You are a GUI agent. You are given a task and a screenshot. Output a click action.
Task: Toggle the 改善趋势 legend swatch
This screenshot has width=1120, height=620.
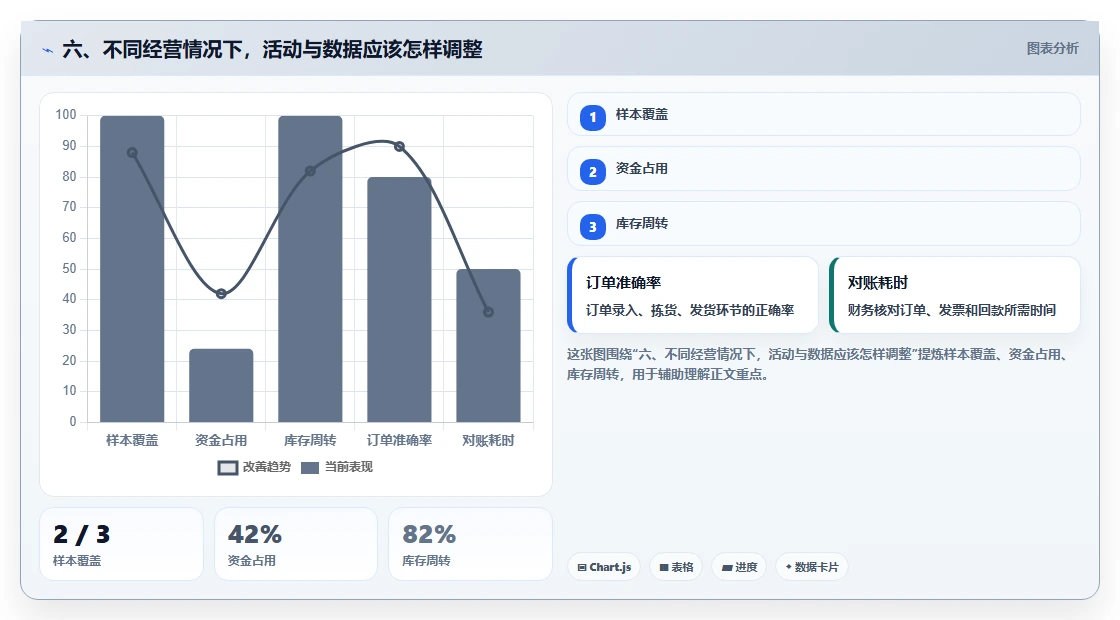click(227, 468)
